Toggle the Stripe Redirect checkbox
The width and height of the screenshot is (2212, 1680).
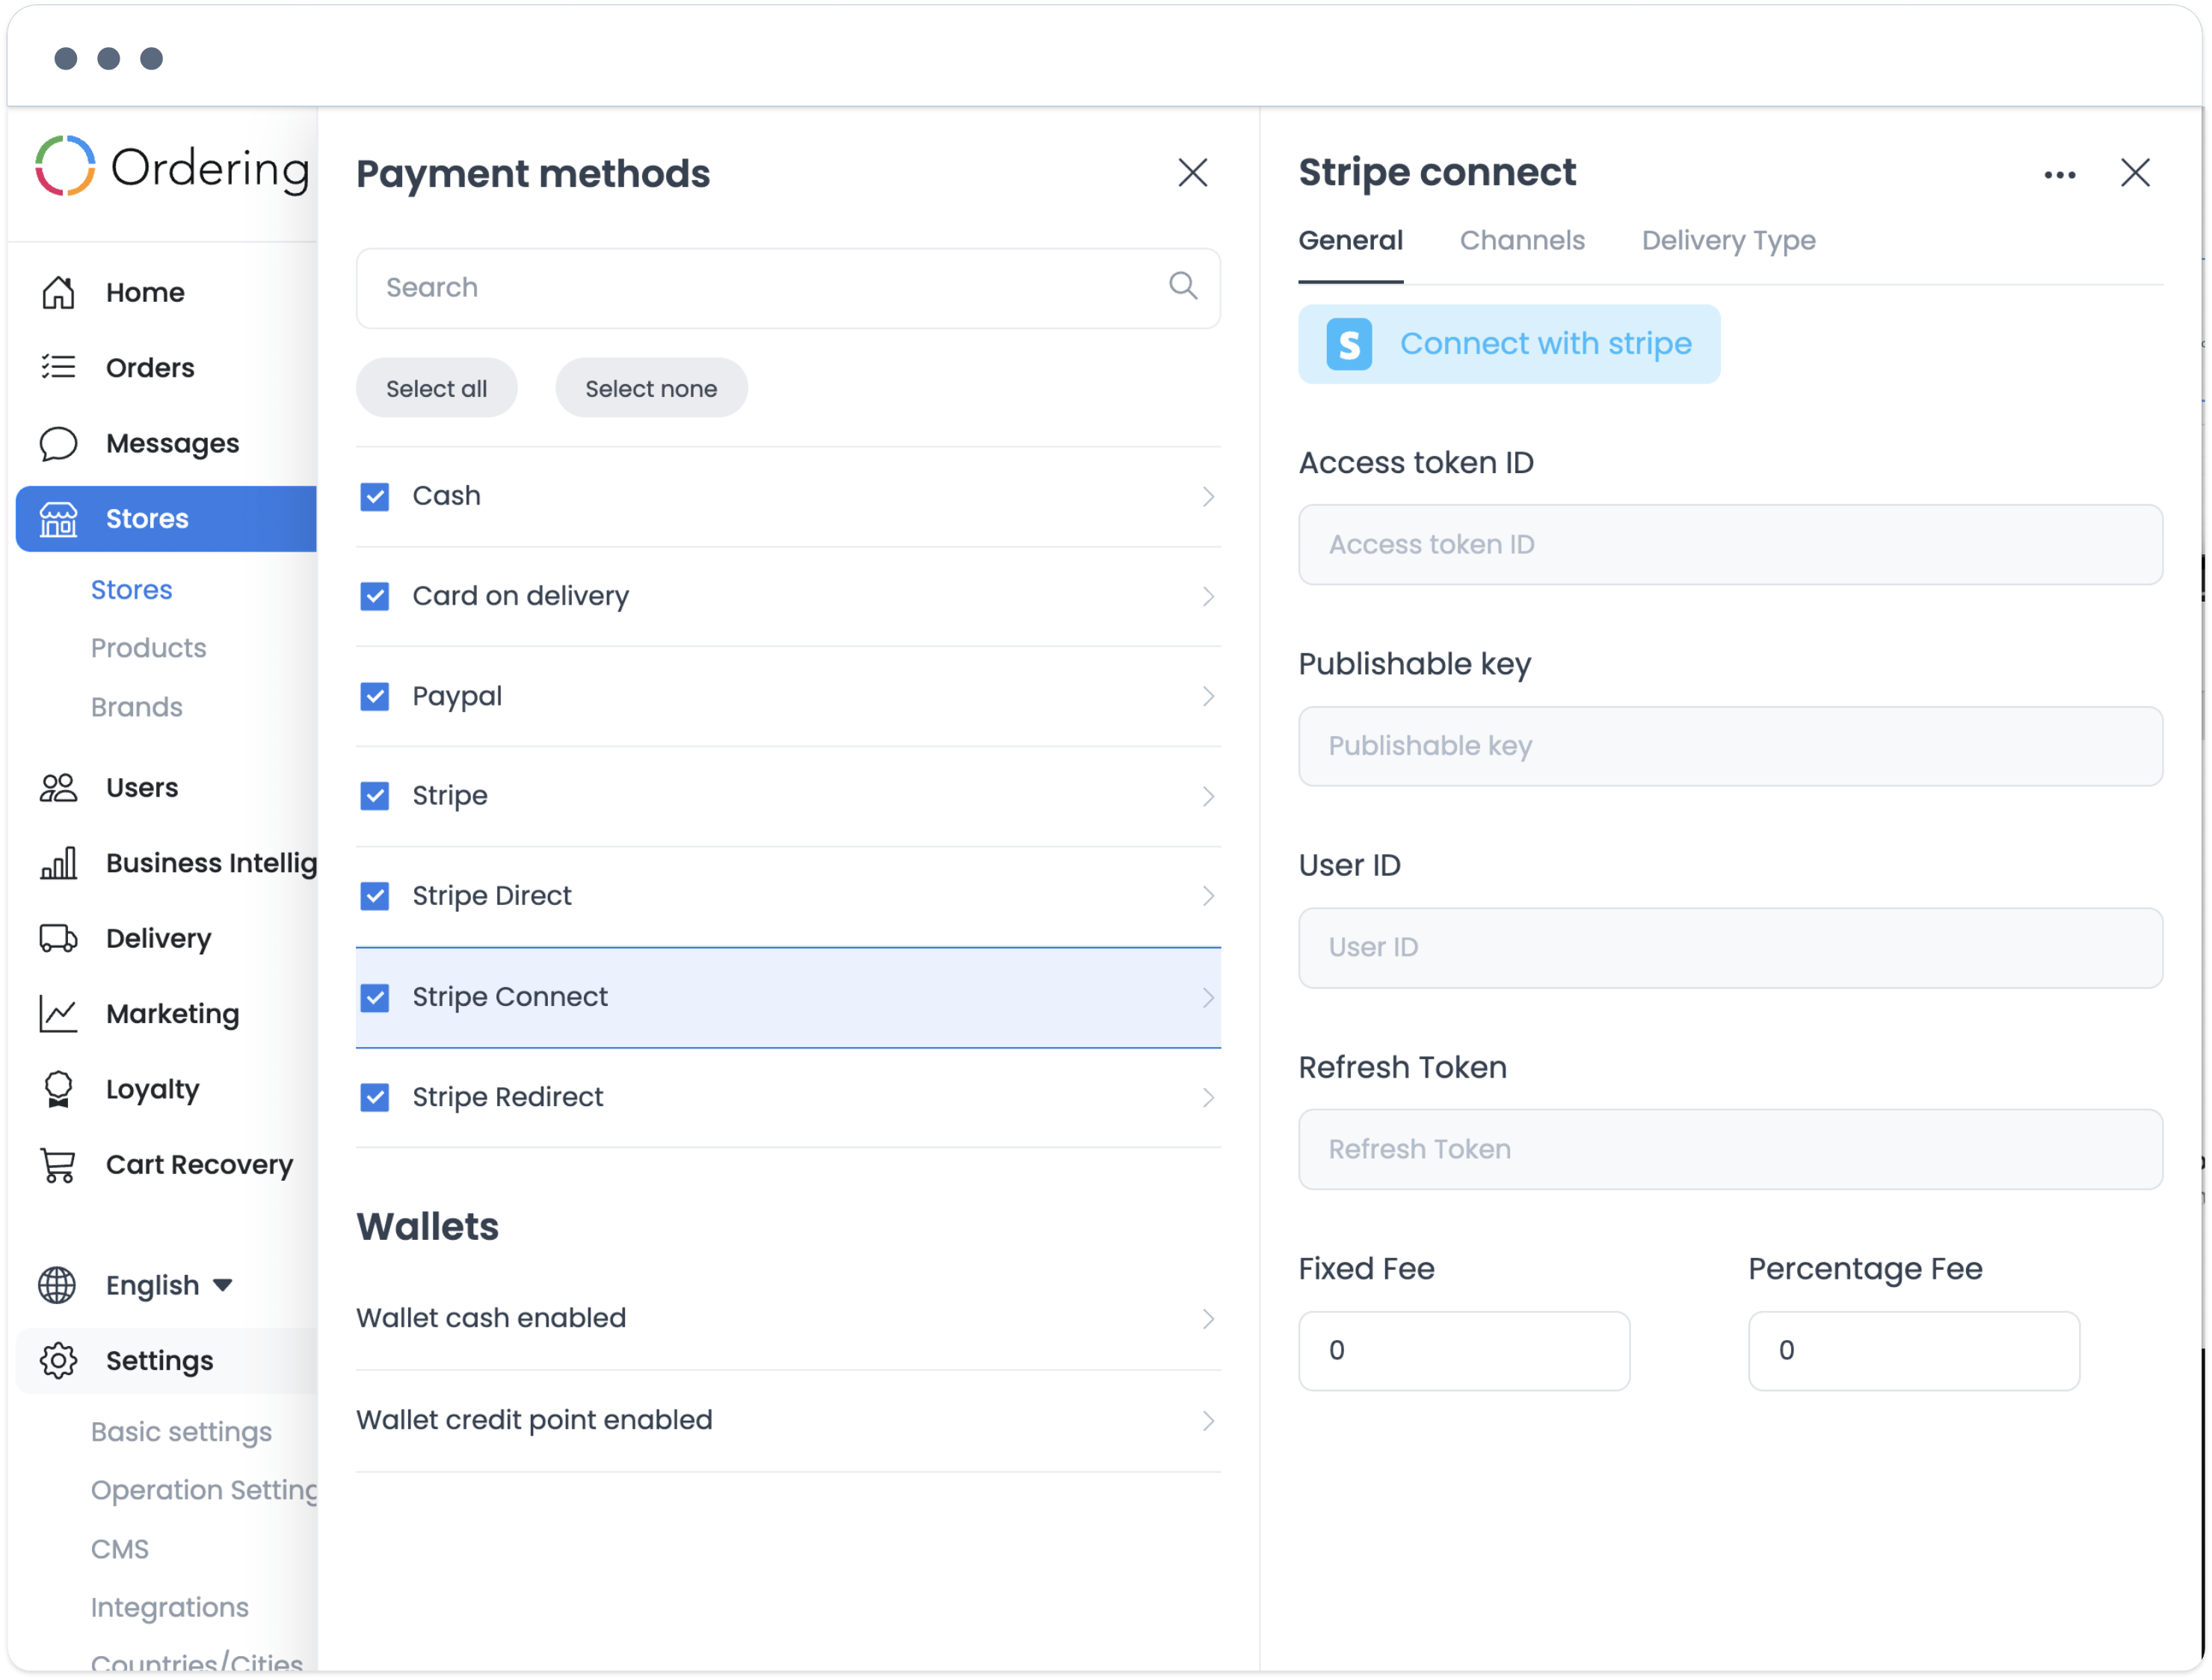pyautogui.click(x=375, y=1098)
